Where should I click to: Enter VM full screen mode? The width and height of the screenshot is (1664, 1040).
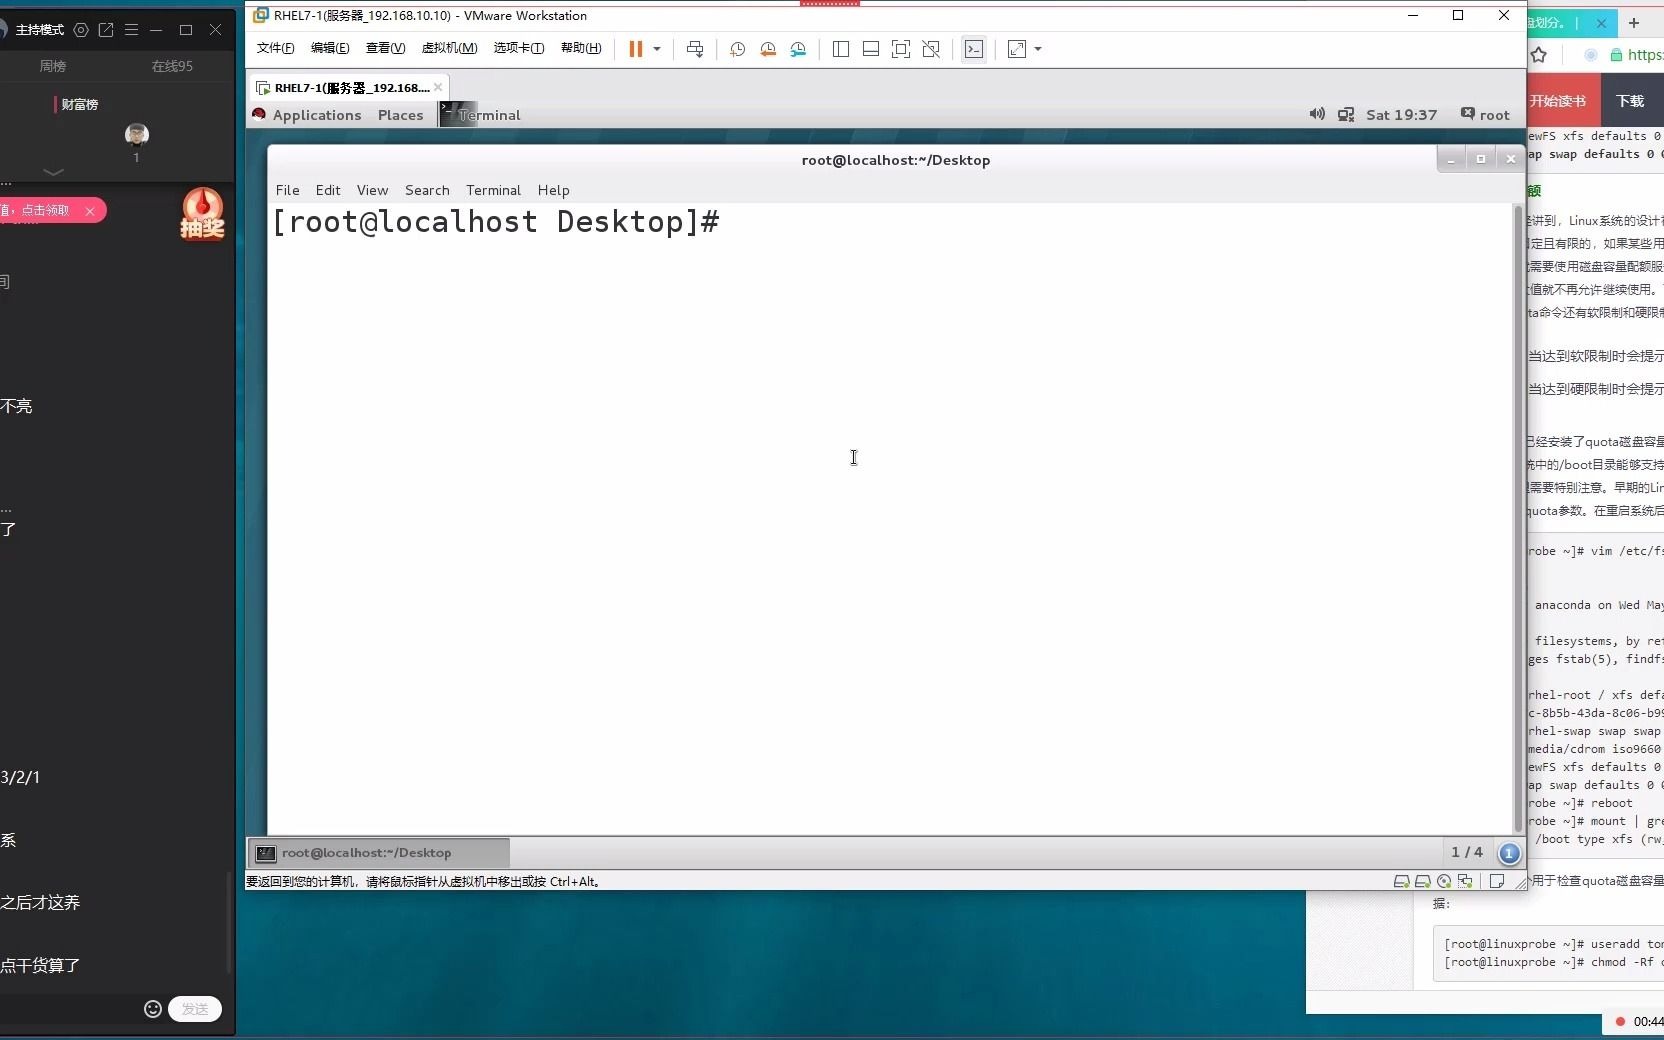[x=901, y=49]
